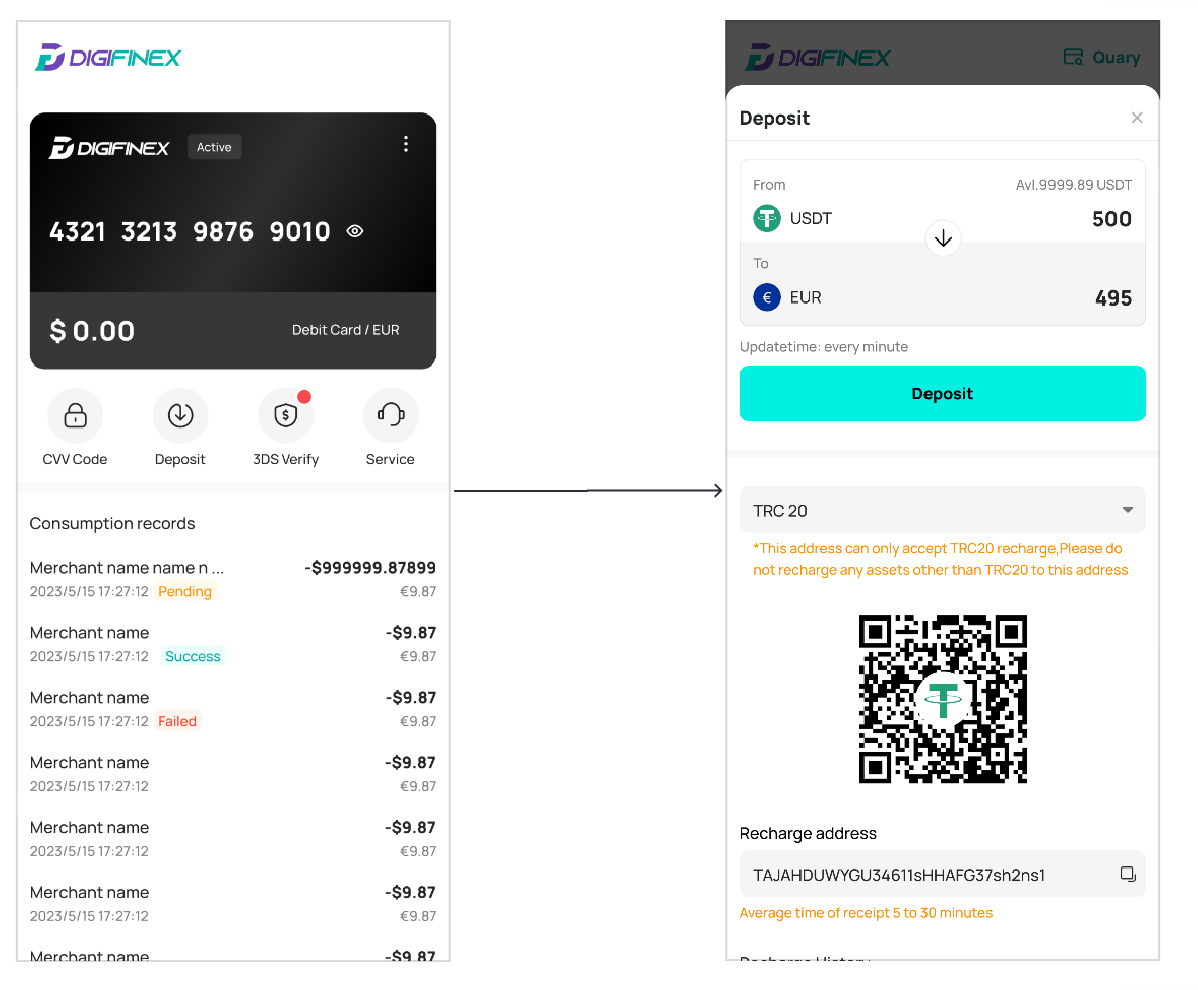Tap 'Average time of receipt 5 to 30 minutes'
Screen dimensions: 1198x990
pos(866,913)
